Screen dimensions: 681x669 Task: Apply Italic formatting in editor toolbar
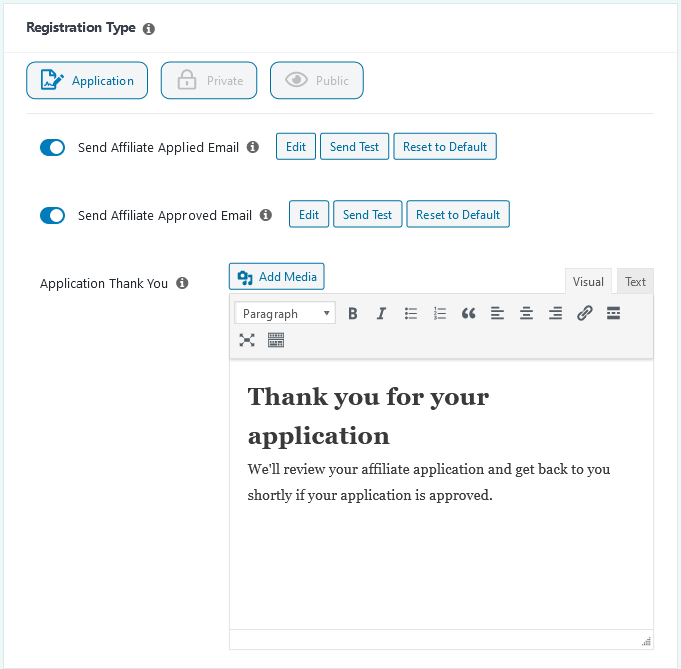[381, 313]
